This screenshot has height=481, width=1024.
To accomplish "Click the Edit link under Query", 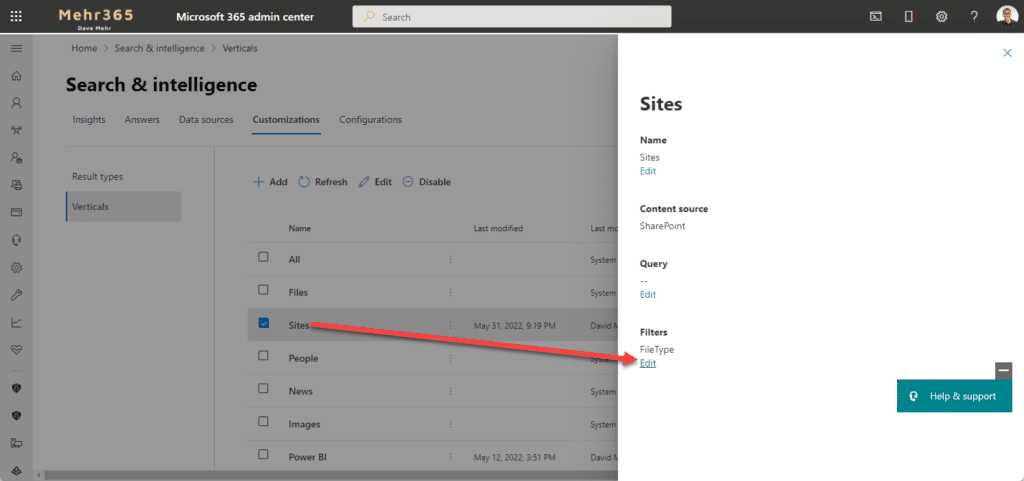I will coord(648,294).
